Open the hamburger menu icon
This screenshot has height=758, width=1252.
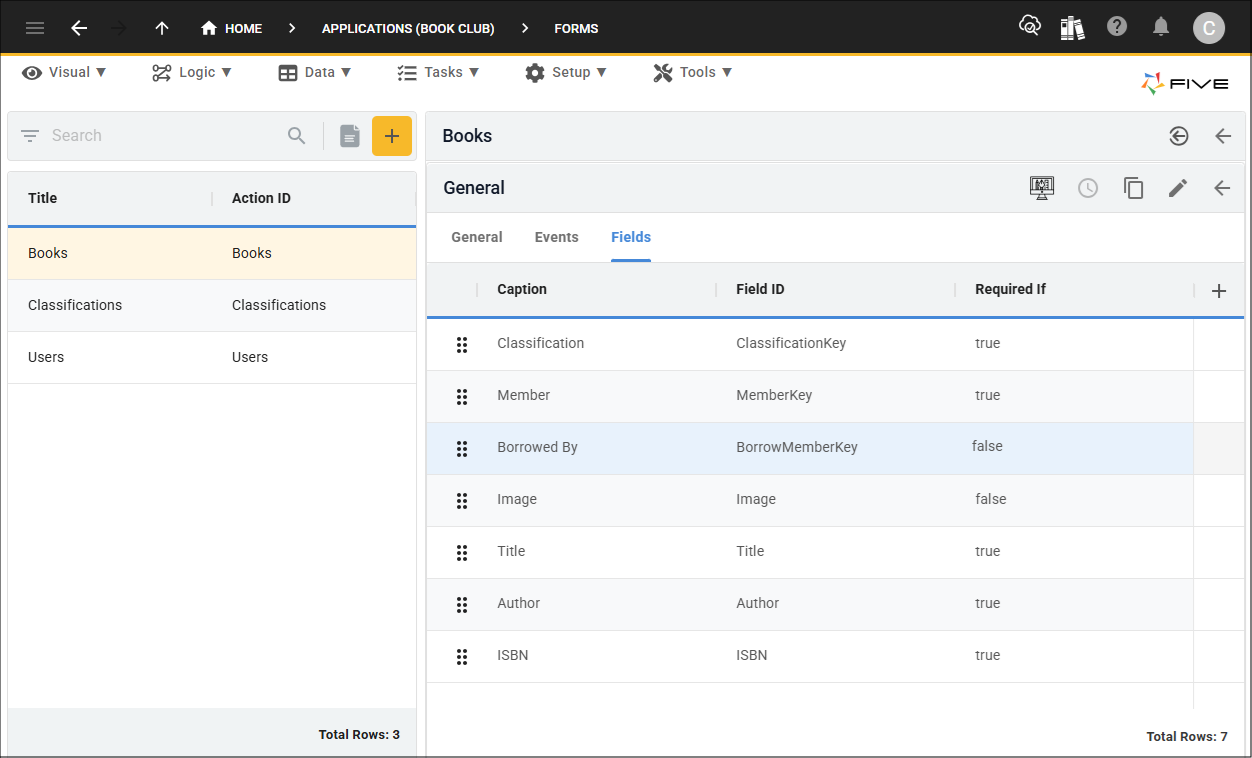[35, 28]
